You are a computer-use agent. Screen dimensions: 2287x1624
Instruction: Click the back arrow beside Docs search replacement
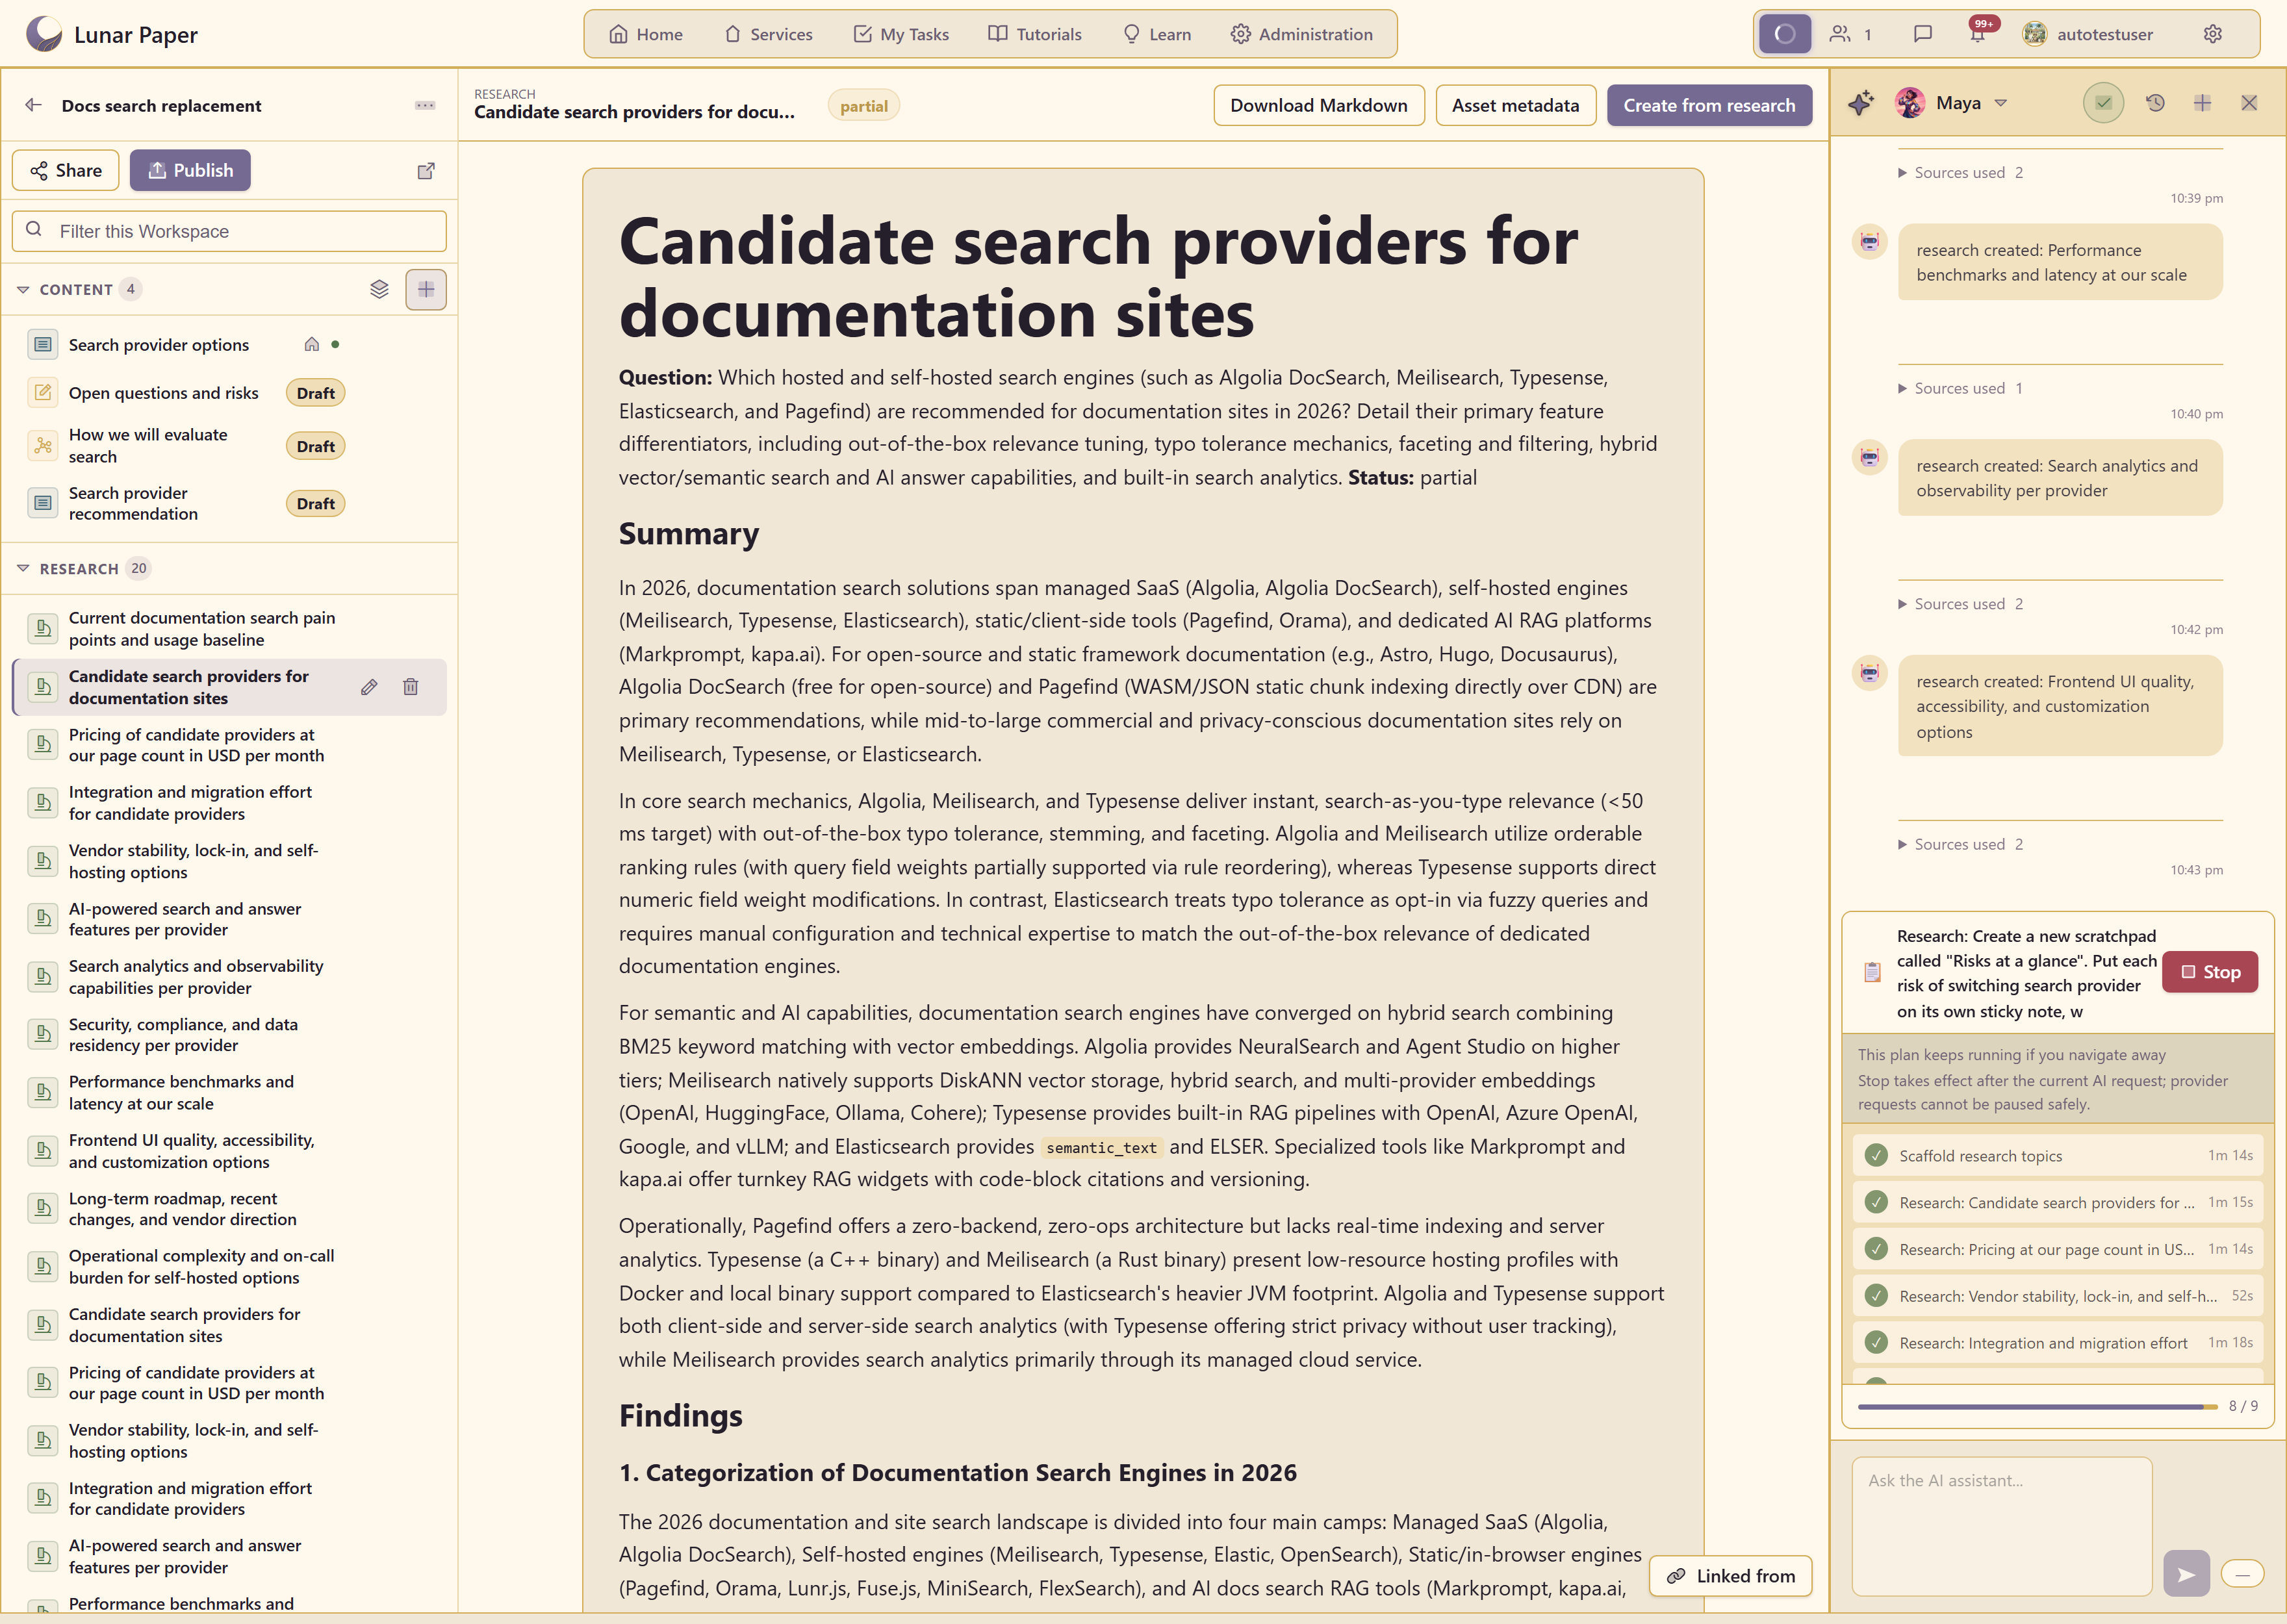coord(33,105)
